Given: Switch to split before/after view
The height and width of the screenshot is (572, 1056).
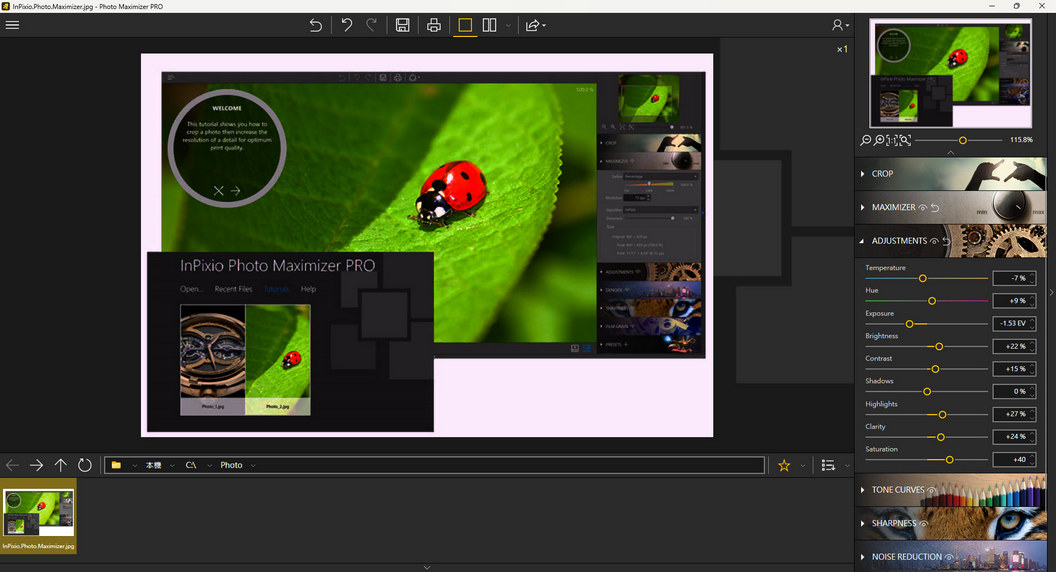Looking at the screenshot, I should pos(490,26).
